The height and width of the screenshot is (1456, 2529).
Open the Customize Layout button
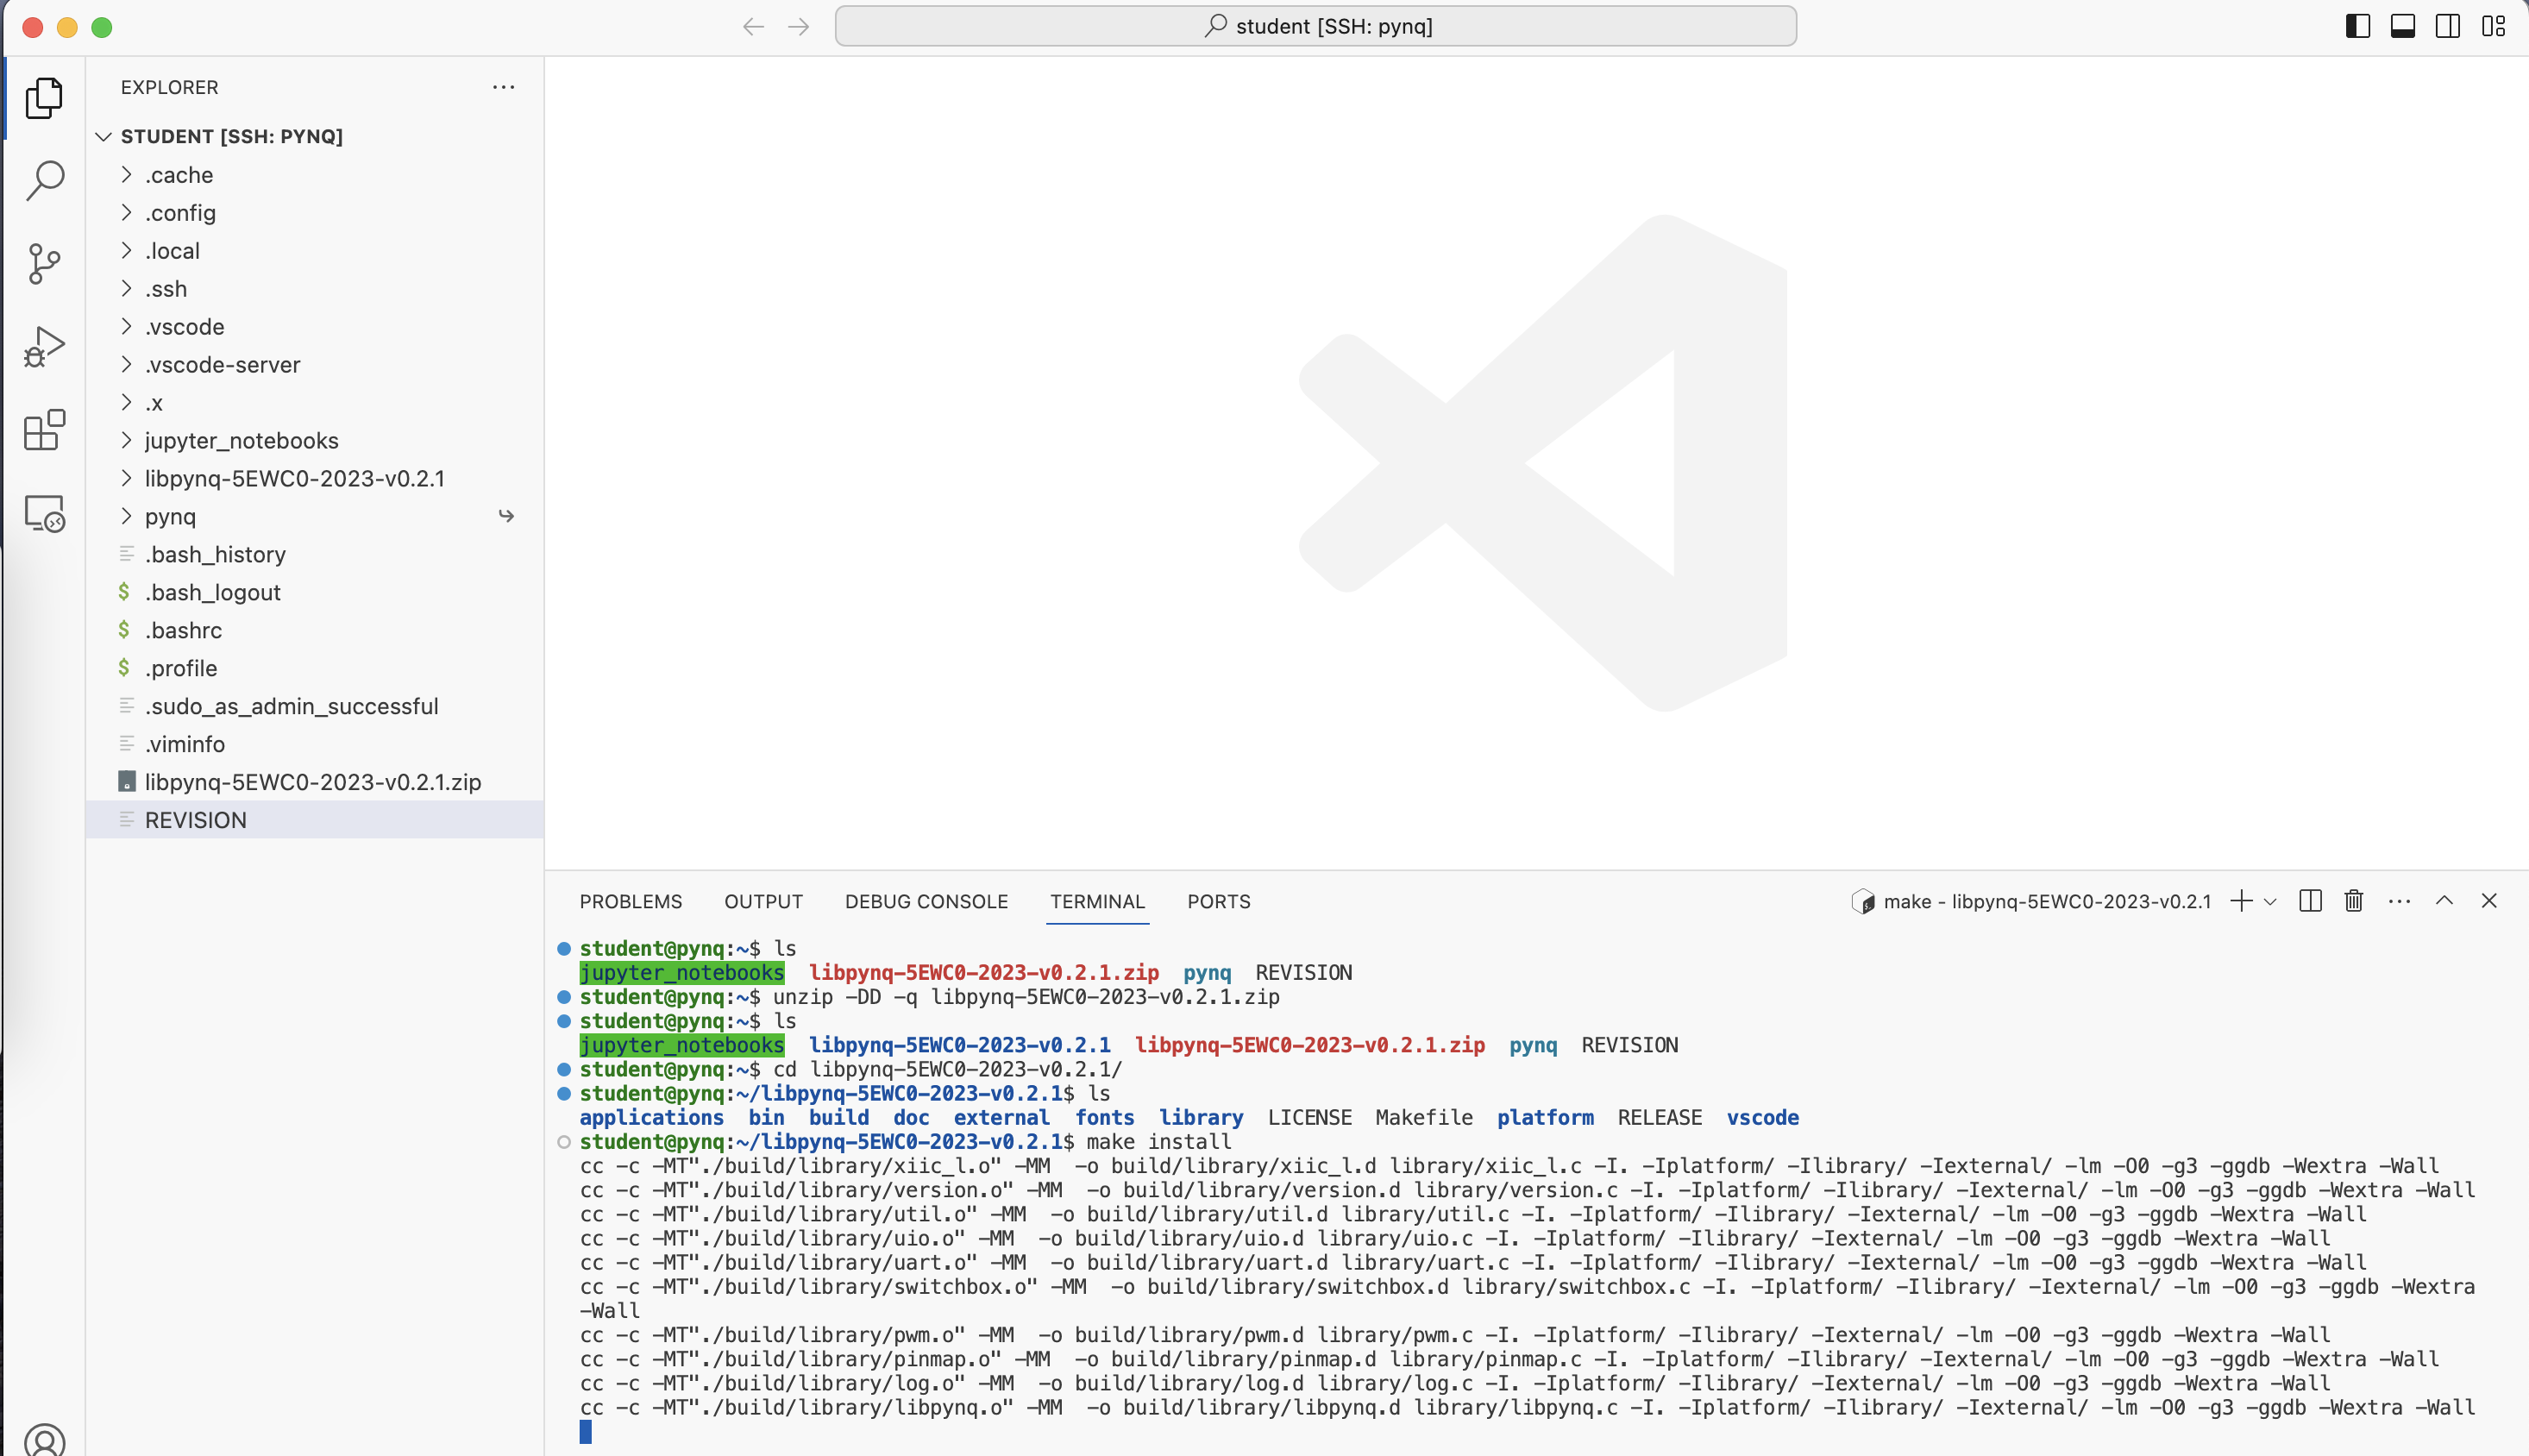tap(2494, 27)
